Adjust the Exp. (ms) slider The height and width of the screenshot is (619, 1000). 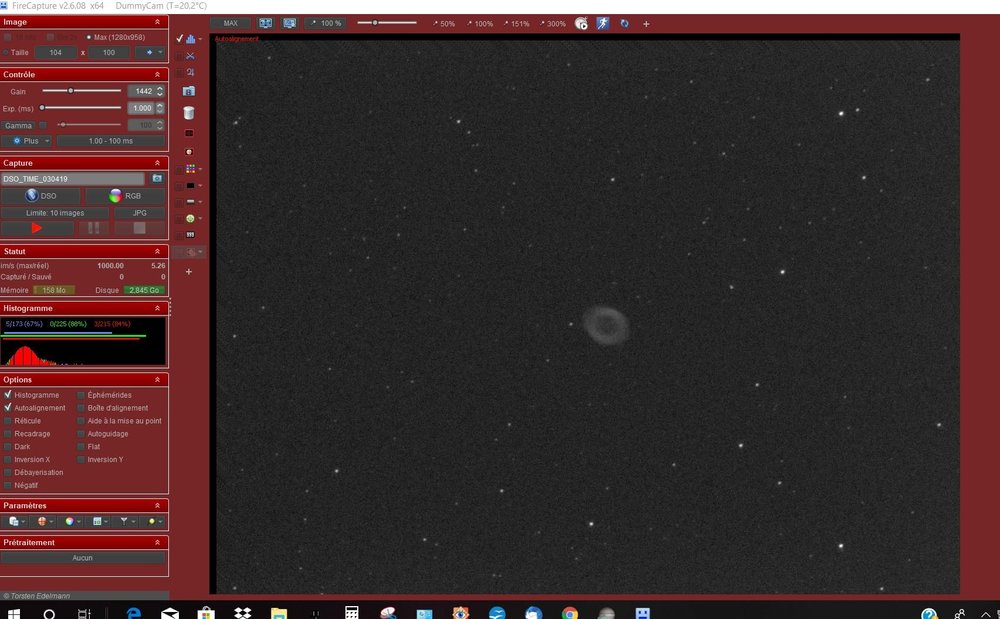point(81,108)
